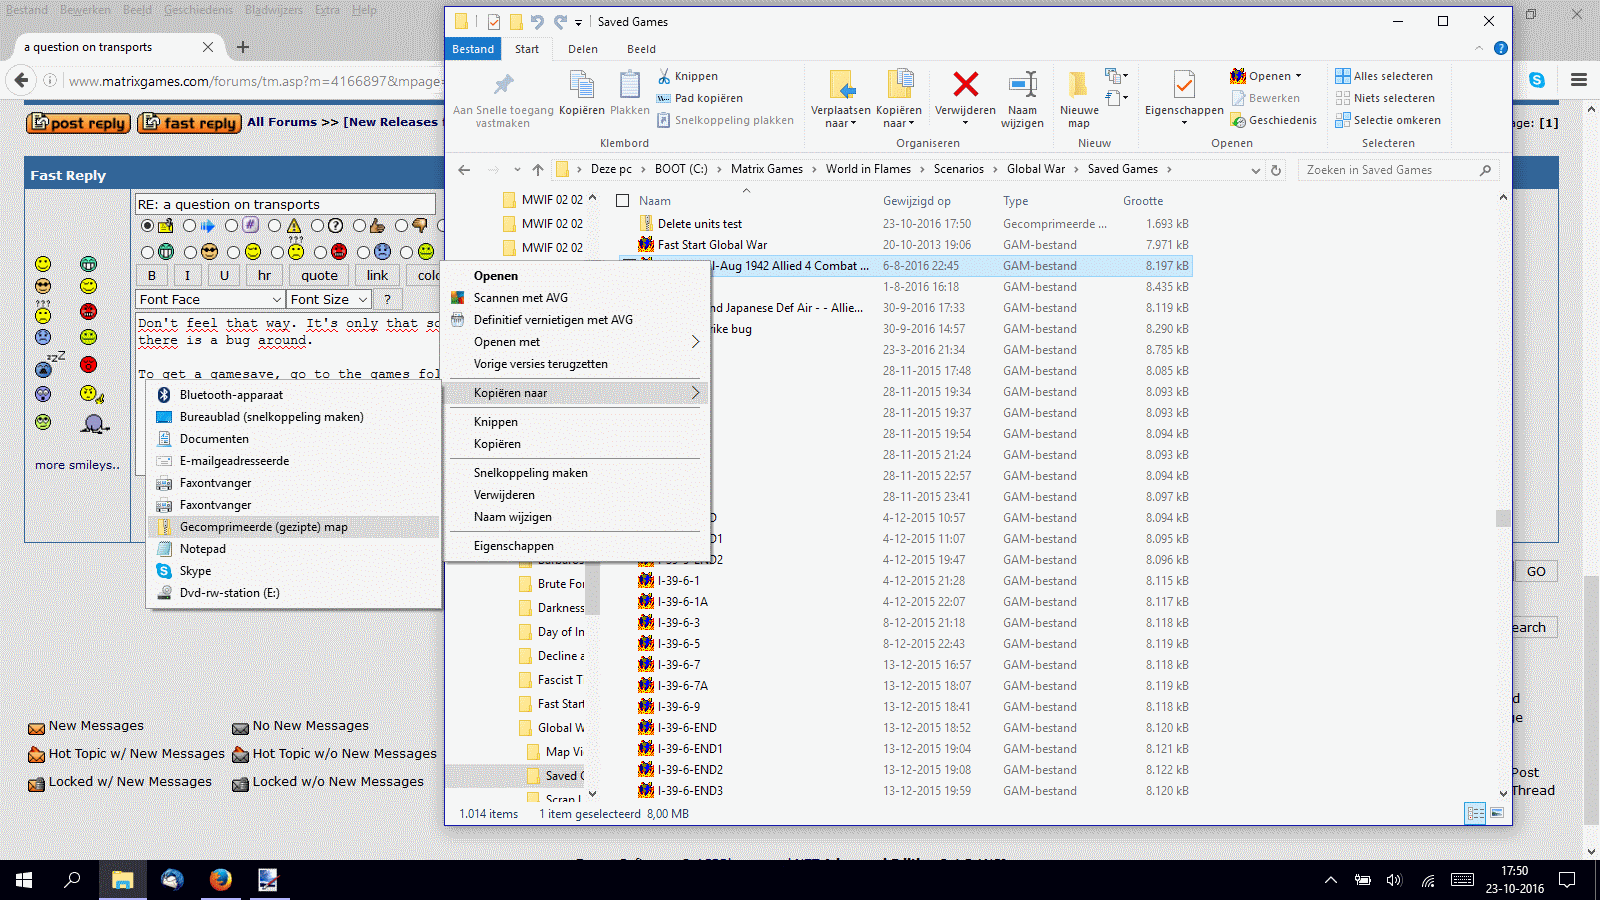This screenshot has width=1600, height=900.
Task: Click the RE: a question on transports field
Action: pos(285,204)
